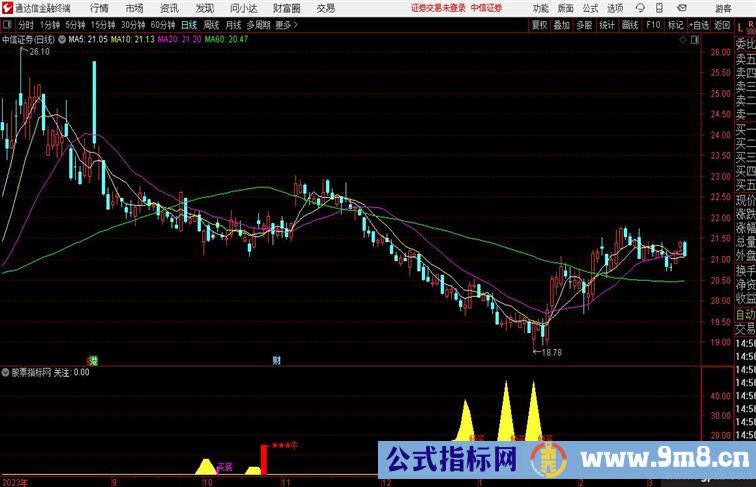Switch to the 日线 daily chart period

pos(189,25)
